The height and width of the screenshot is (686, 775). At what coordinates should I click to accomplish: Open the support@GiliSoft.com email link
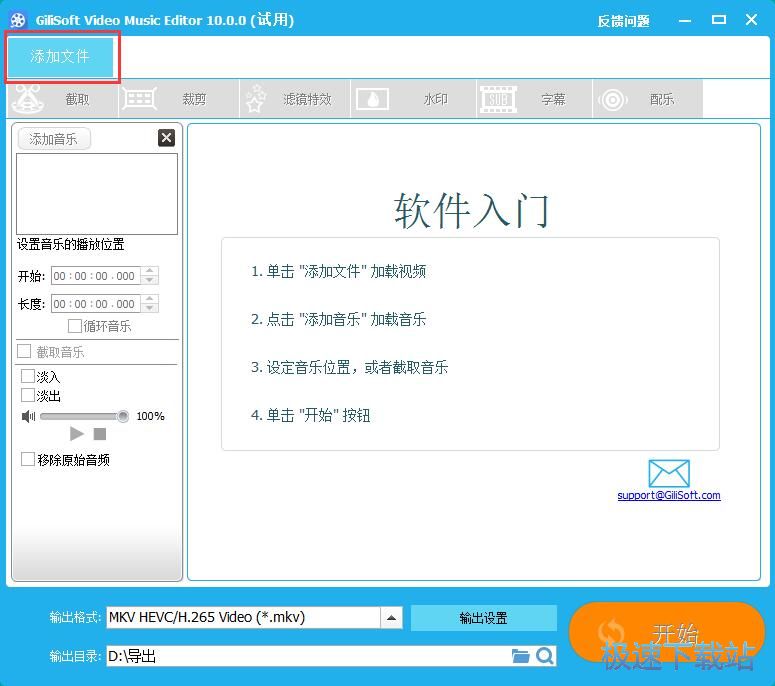click(669, 495)
